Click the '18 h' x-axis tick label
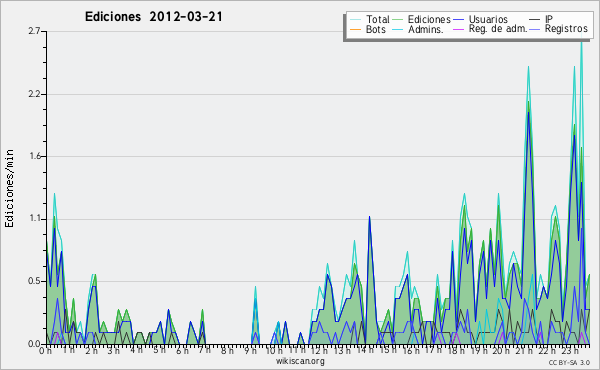 456,351
